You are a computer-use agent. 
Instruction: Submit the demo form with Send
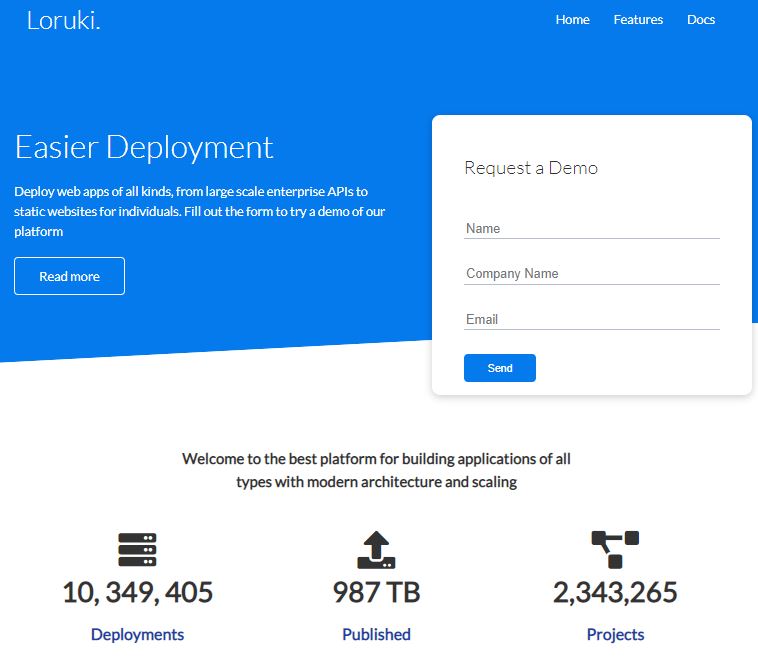(500, 368)
